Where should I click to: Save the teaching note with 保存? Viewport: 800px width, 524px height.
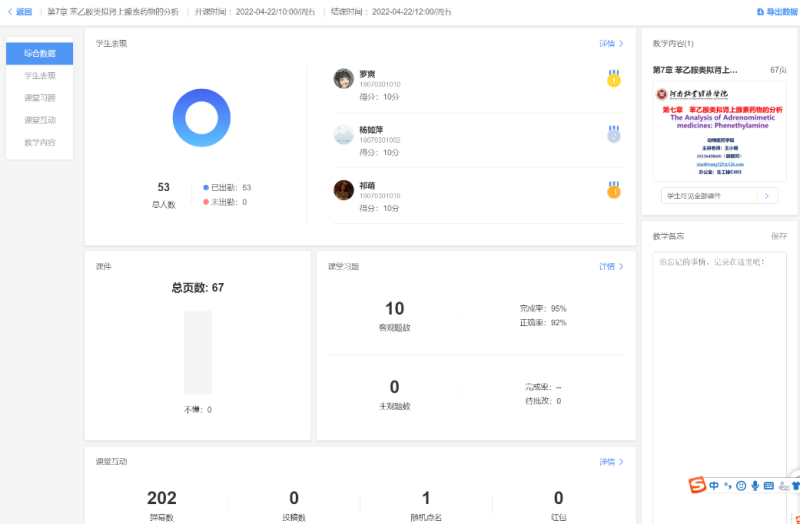(x=778, y=236)
